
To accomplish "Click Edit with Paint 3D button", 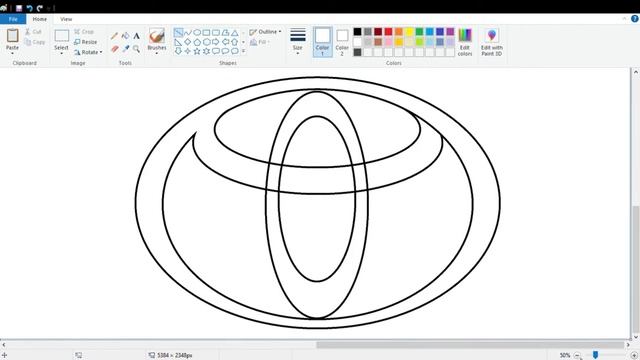I will pos(491,42).
